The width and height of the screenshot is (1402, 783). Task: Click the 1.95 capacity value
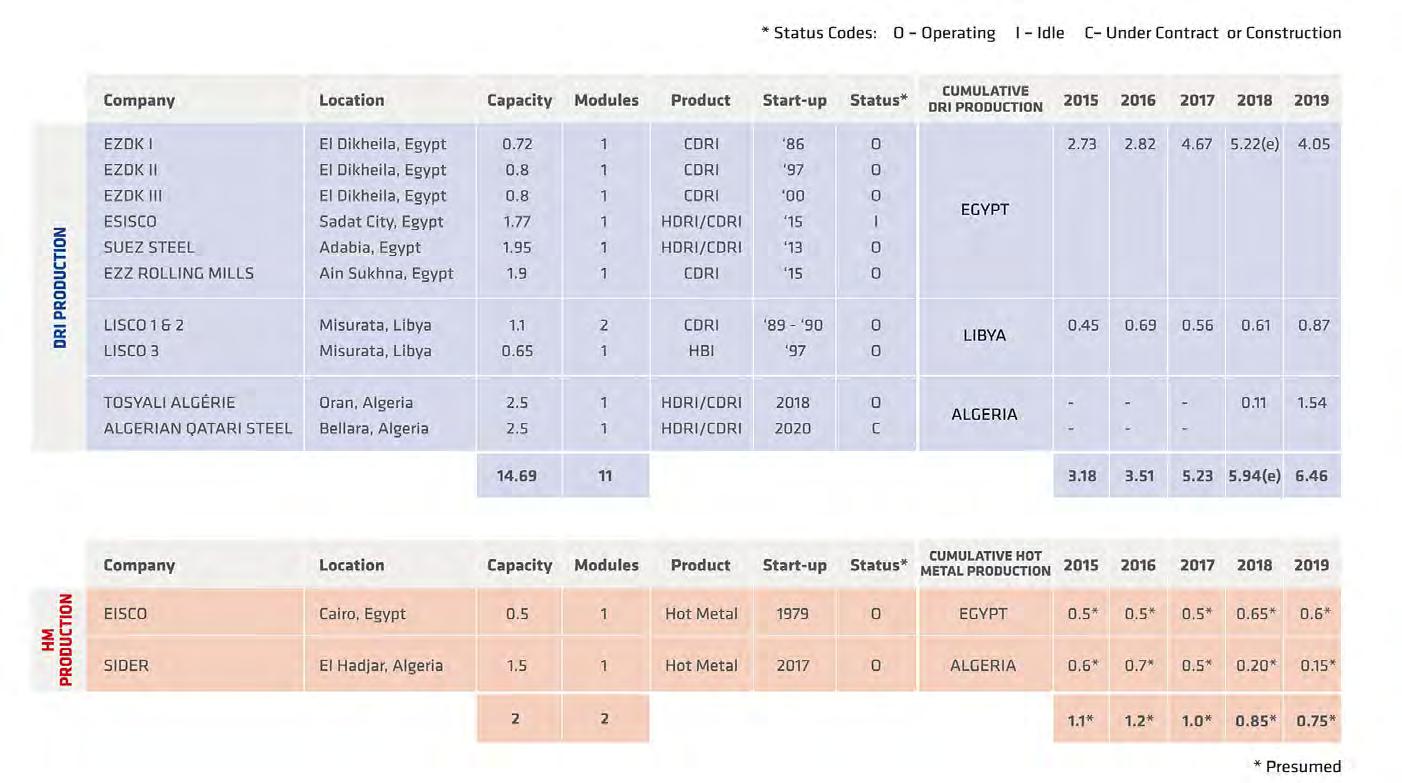517,247
